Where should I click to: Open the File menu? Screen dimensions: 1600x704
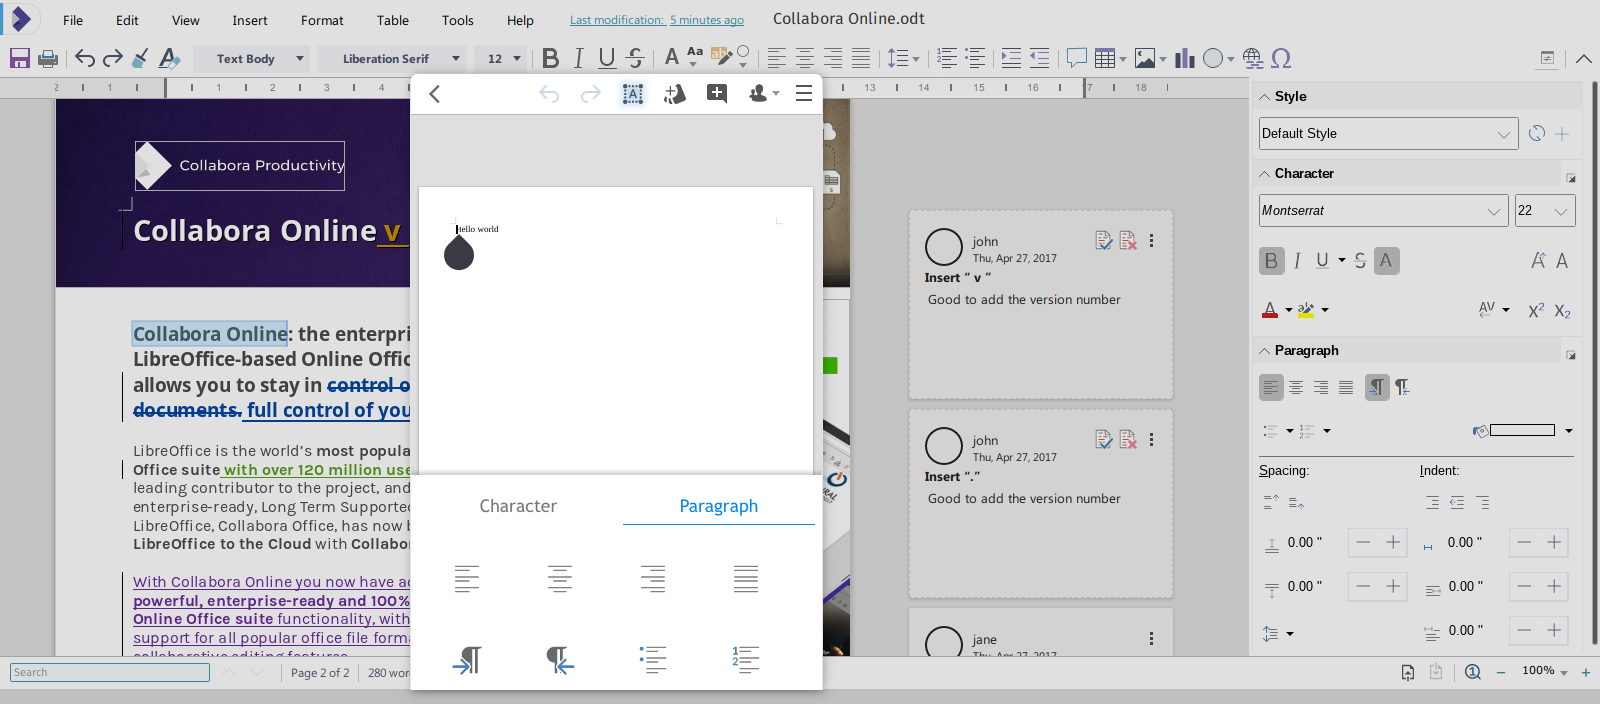click(73, 20)
